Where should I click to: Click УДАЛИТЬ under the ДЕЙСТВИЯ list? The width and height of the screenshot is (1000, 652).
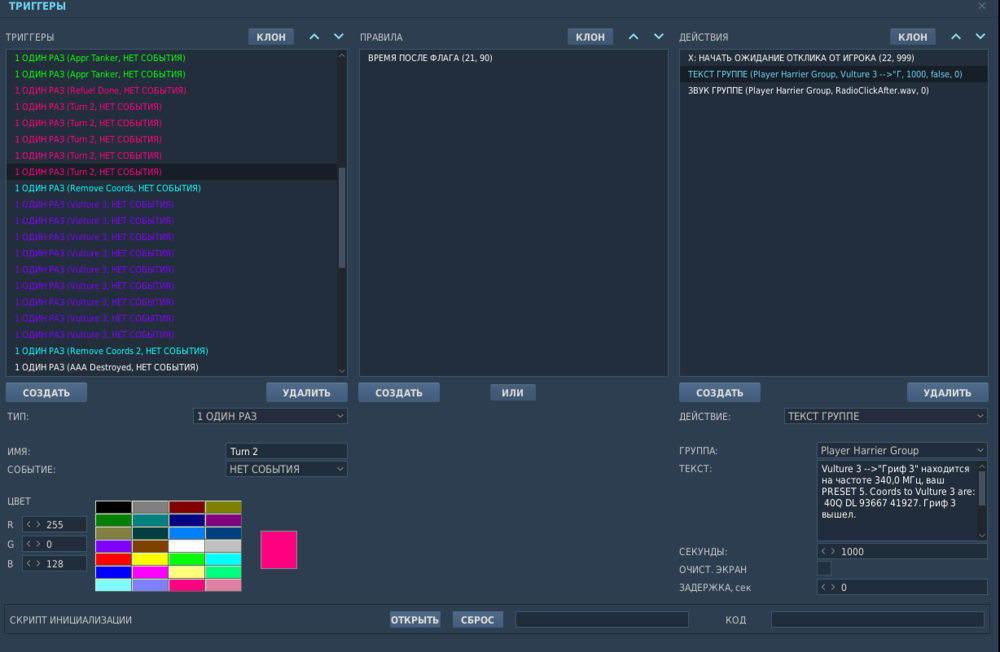tap(947, 392)
